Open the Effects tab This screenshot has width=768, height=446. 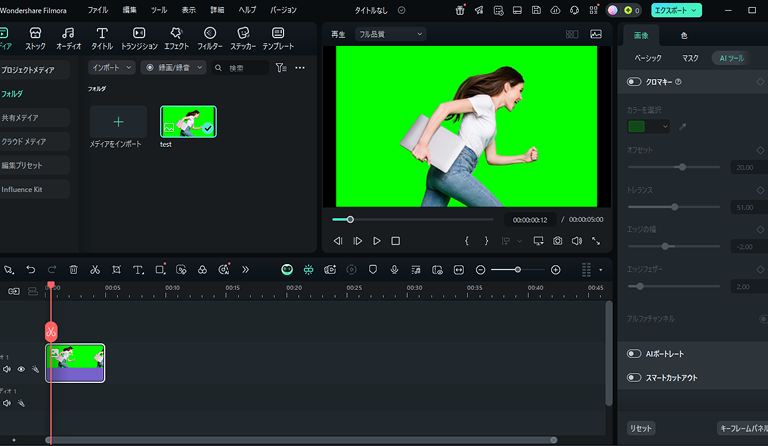click(176, 39)
